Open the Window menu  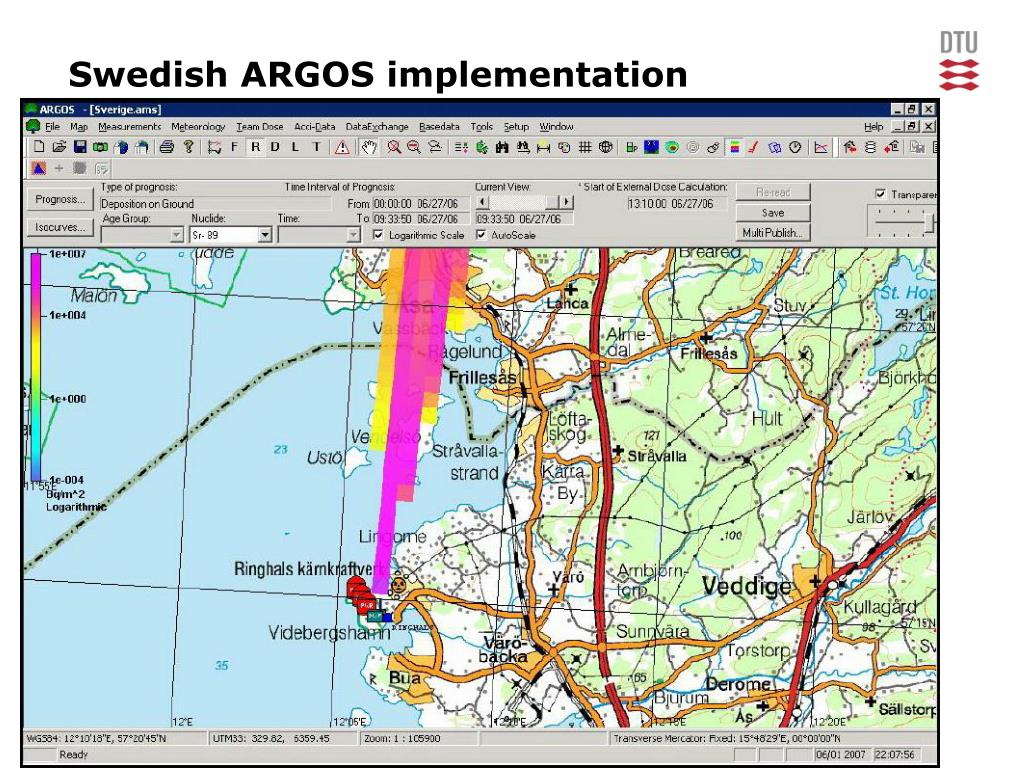(556, 127)
